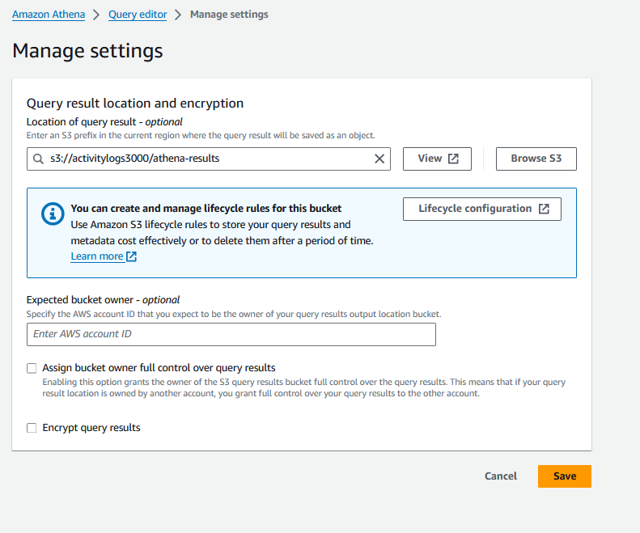Click the 'Encrypt query results' label text
Viewport: 640px width, 533px height.
coord(91,428)
